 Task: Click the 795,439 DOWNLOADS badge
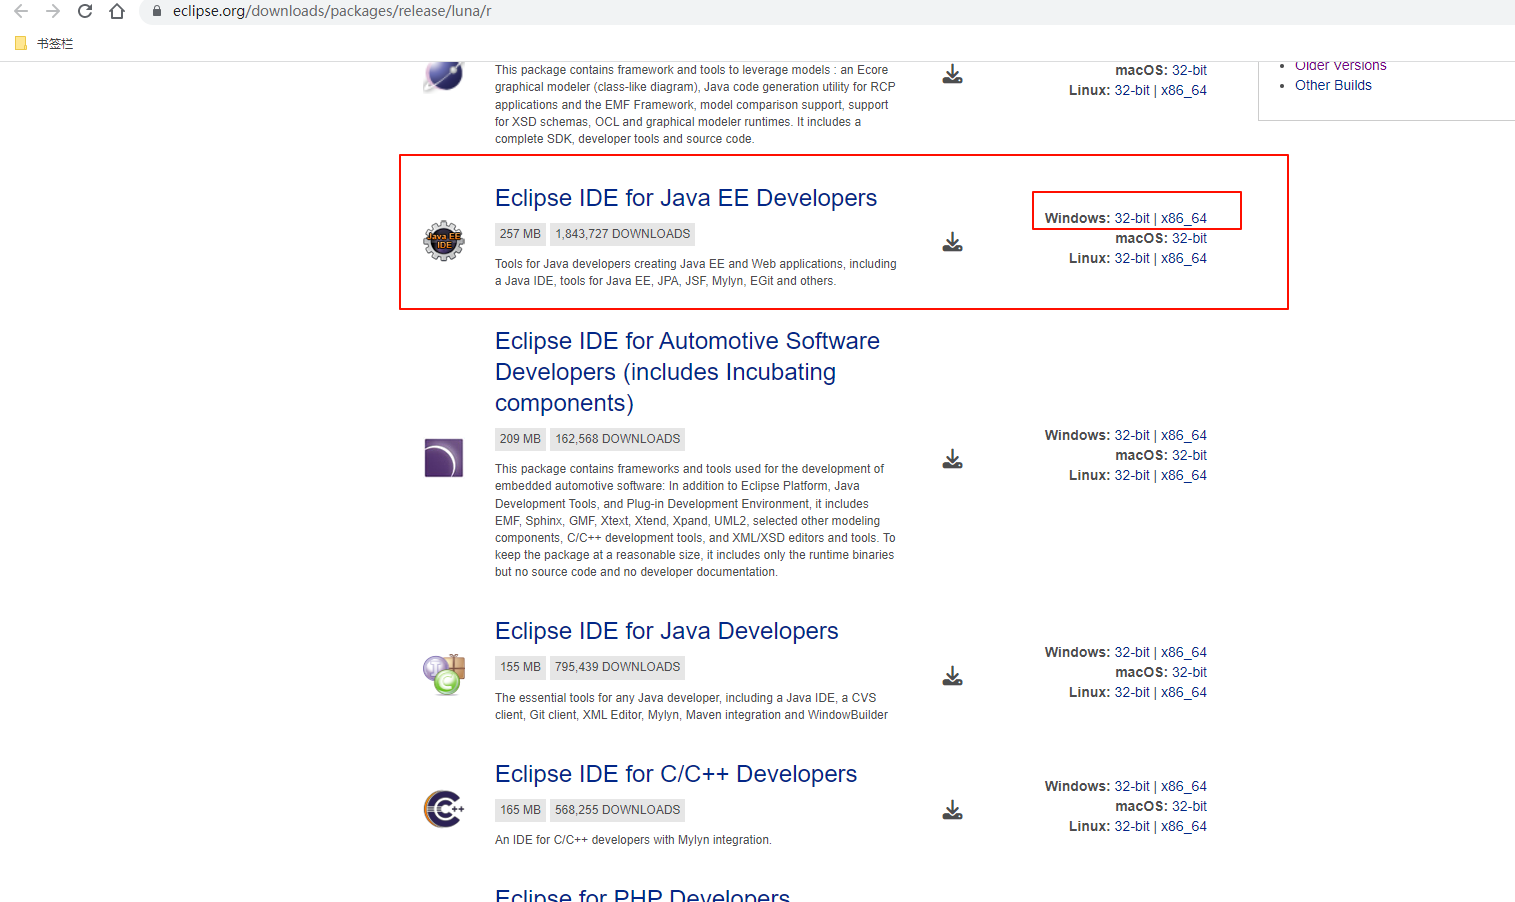point(618,667)
